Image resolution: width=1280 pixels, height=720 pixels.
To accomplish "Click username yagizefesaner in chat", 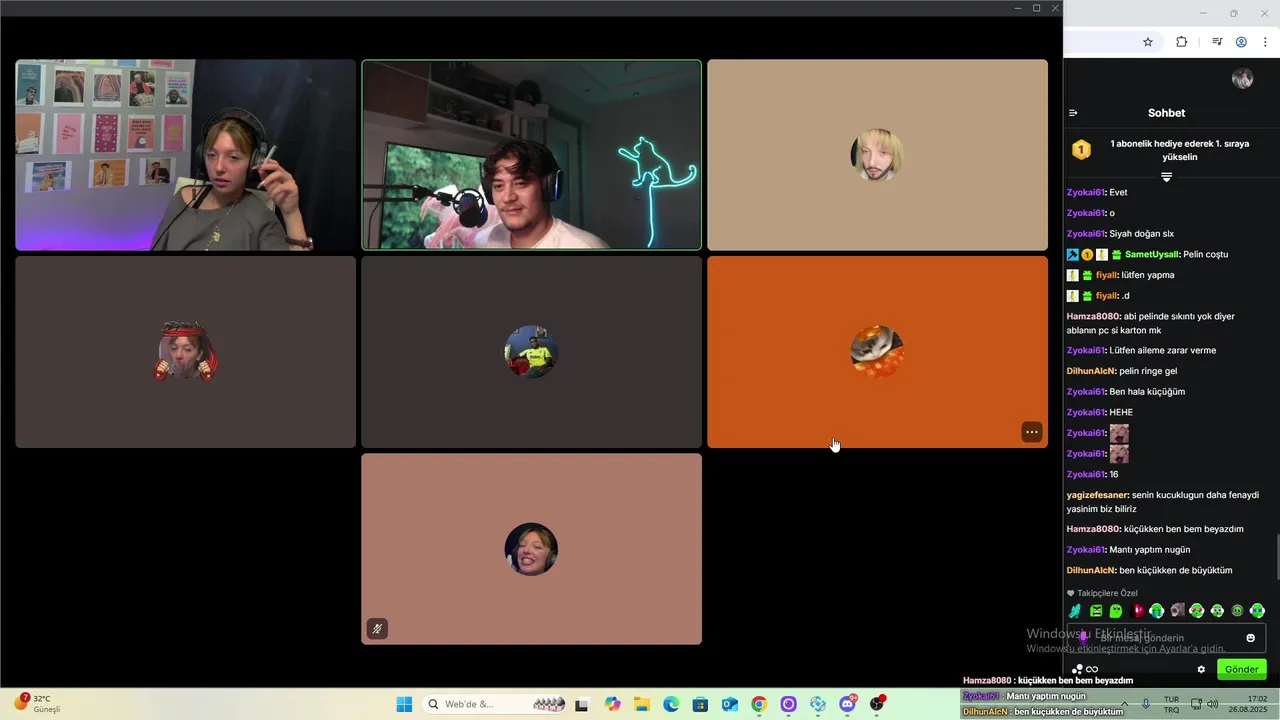I will [1098, 495].
